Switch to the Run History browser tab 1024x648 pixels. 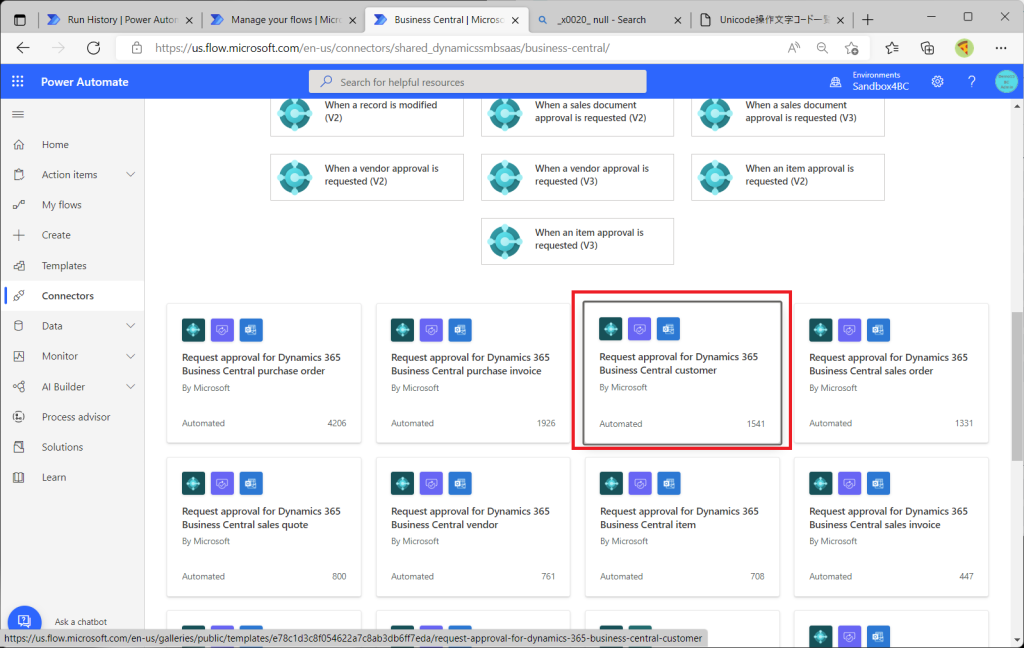120,20
